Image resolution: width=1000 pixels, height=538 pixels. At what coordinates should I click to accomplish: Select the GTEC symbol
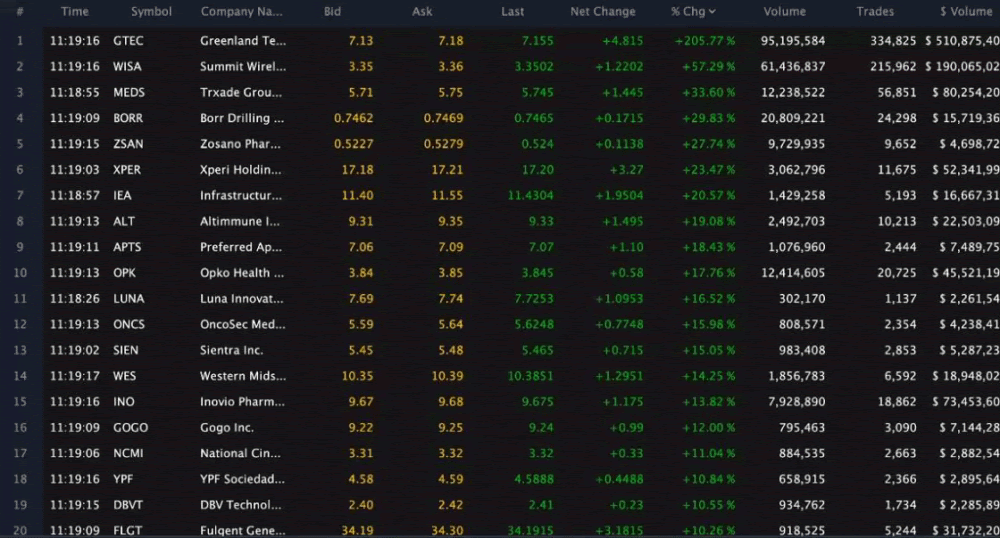point(128,41)
